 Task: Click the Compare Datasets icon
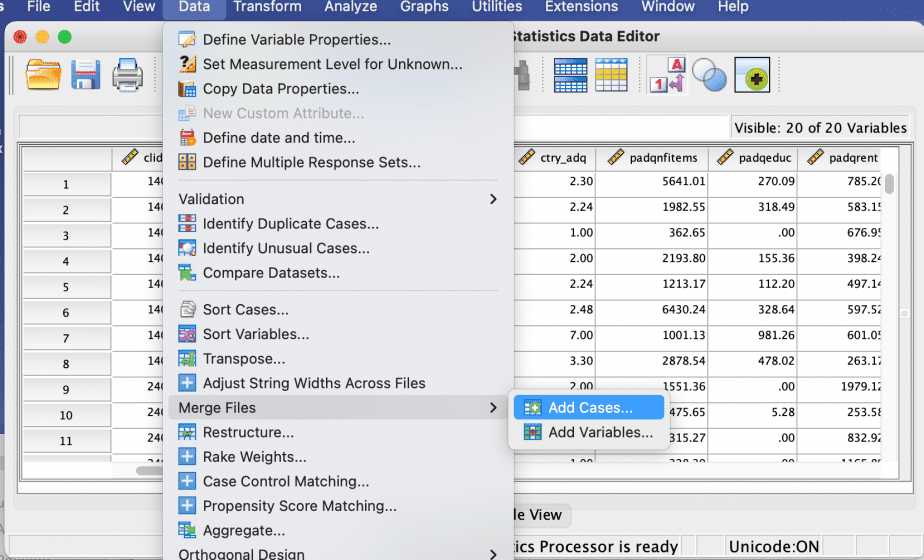[x=187, y=273]
